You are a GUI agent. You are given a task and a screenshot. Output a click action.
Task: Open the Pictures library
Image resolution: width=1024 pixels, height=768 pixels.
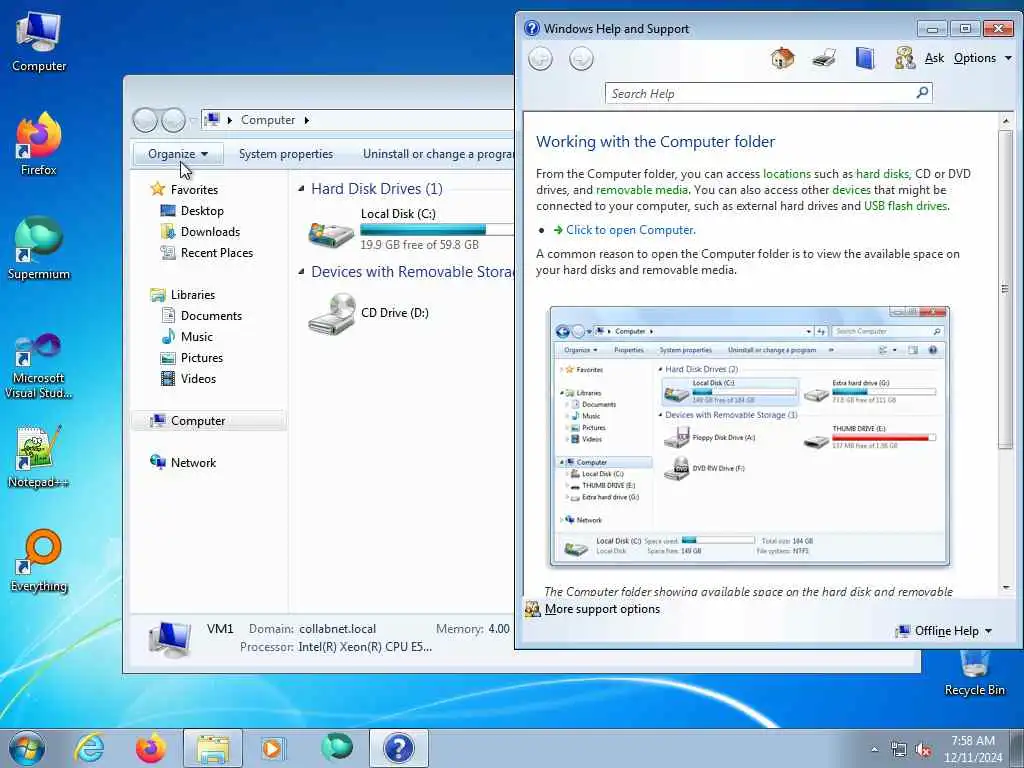point(202,358)
